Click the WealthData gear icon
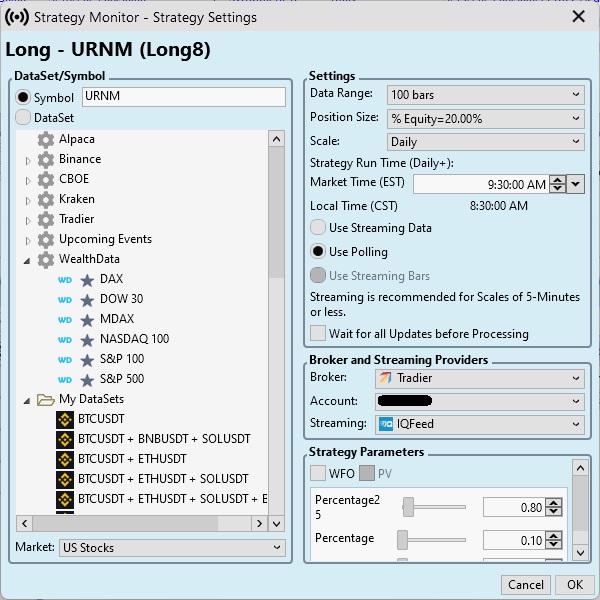This screenshot has width=600, height=600. [x=46, y=259]
